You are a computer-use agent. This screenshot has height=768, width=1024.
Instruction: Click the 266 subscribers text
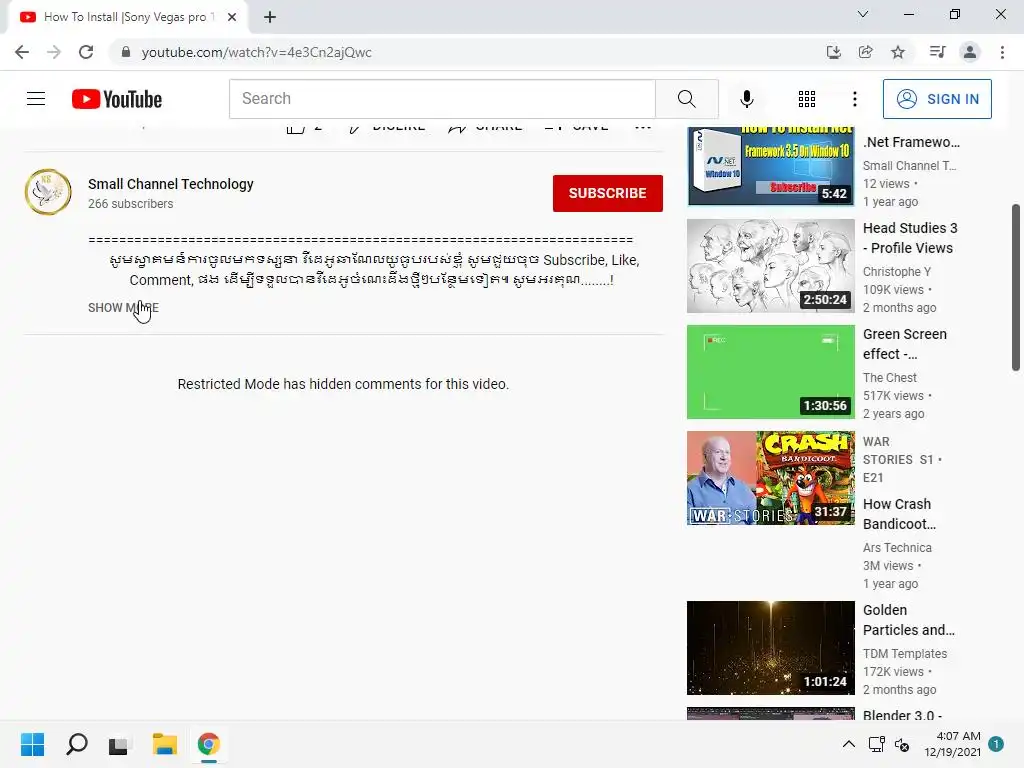(131, 204)
